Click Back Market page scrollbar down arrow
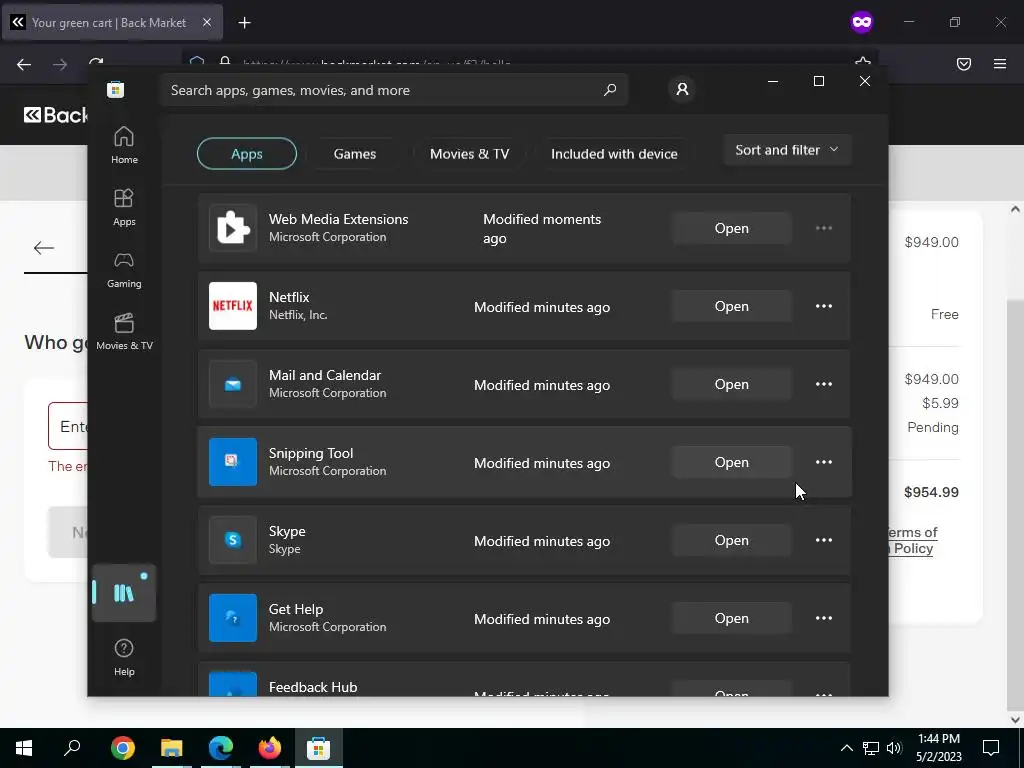 coord(1015,720)
